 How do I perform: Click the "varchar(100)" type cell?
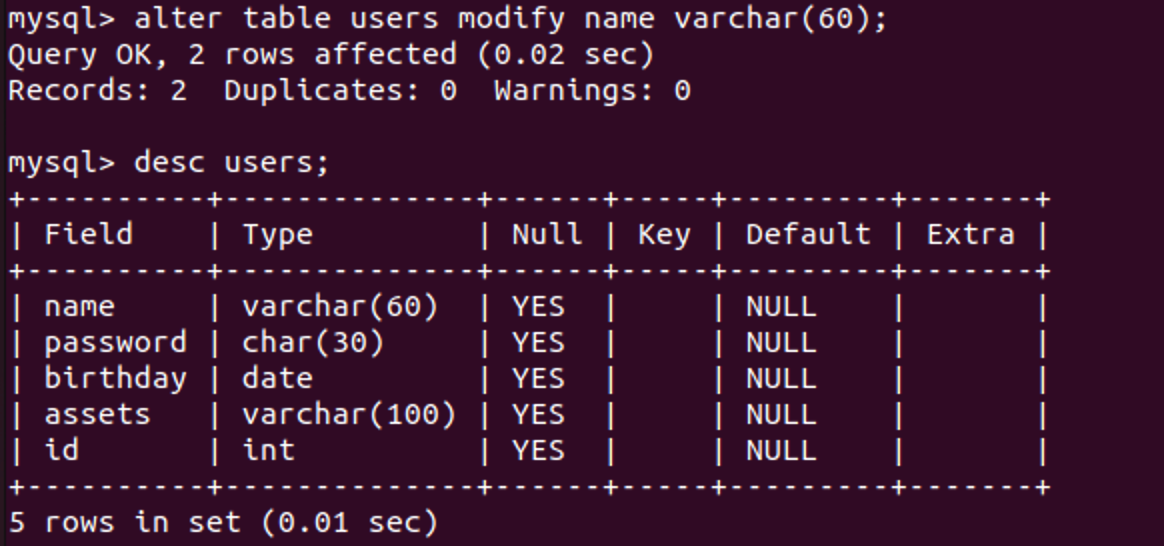[349, 415]
